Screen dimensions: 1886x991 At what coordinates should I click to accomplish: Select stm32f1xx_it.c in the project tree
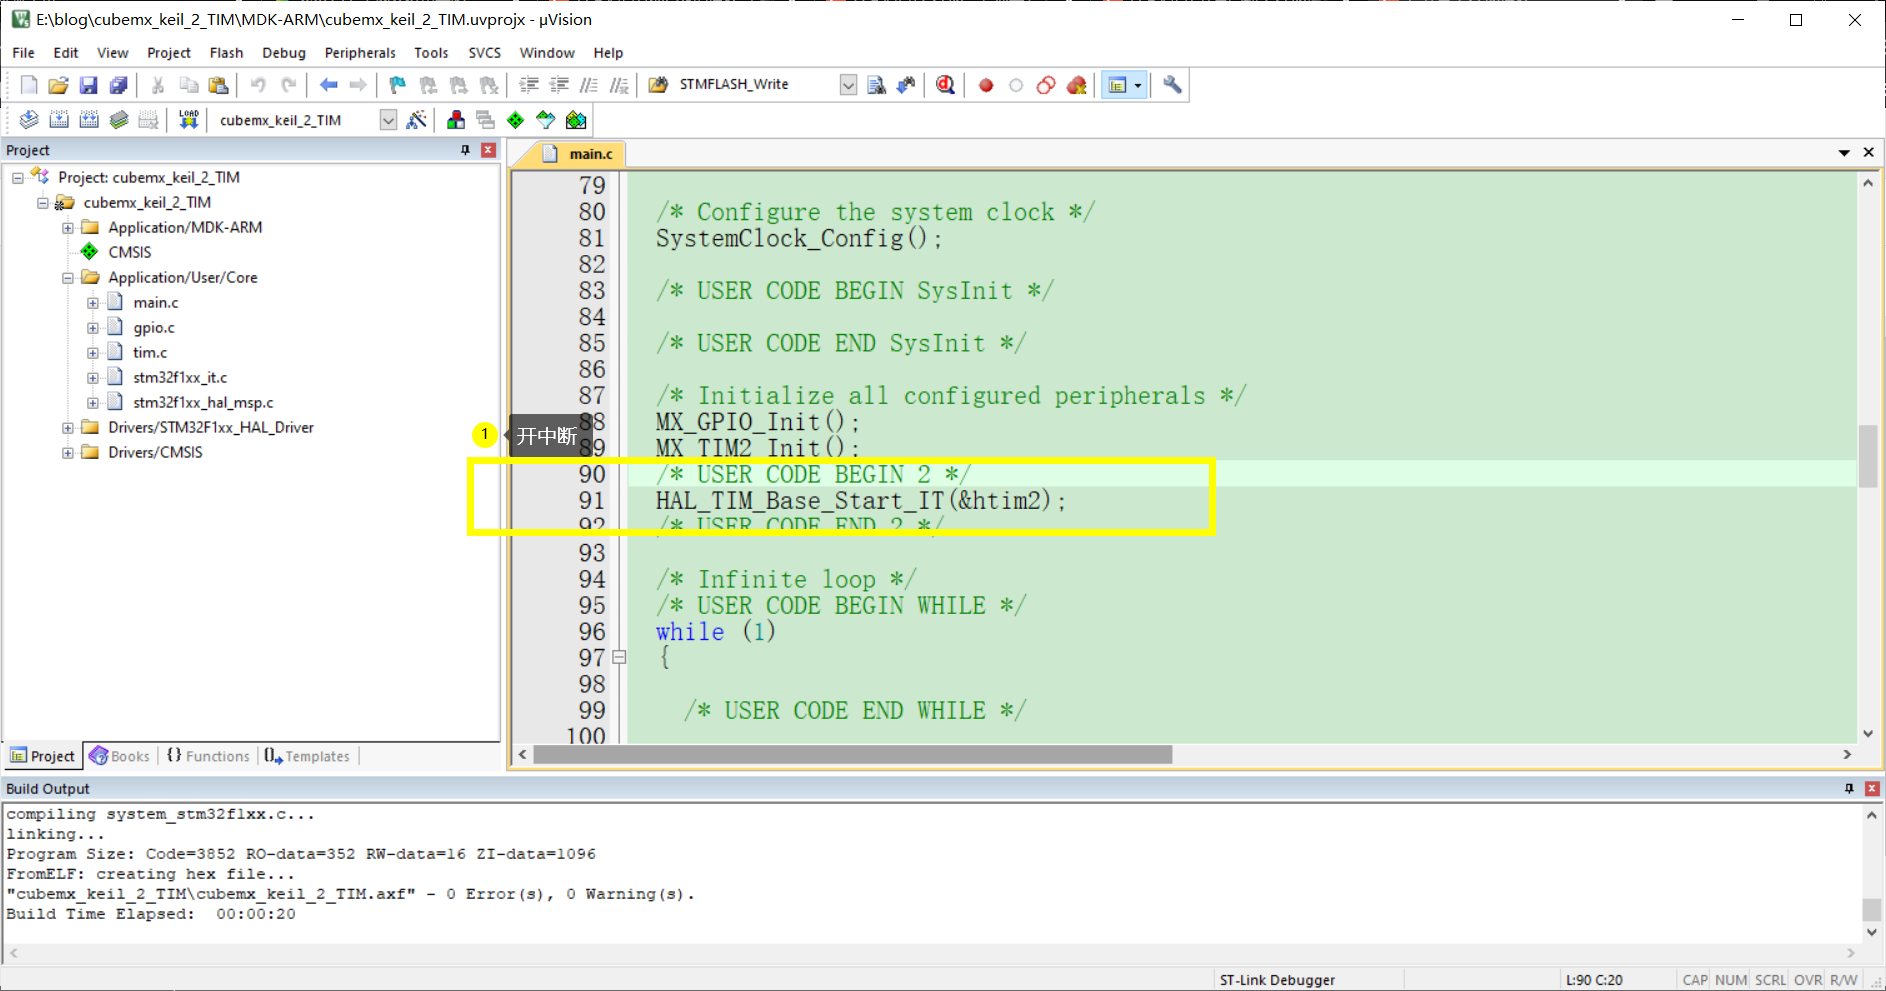click(x=180, y=377)
